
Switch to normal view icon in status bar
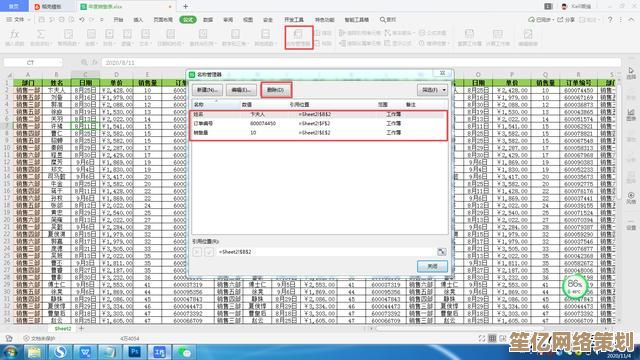coord(492,338)
